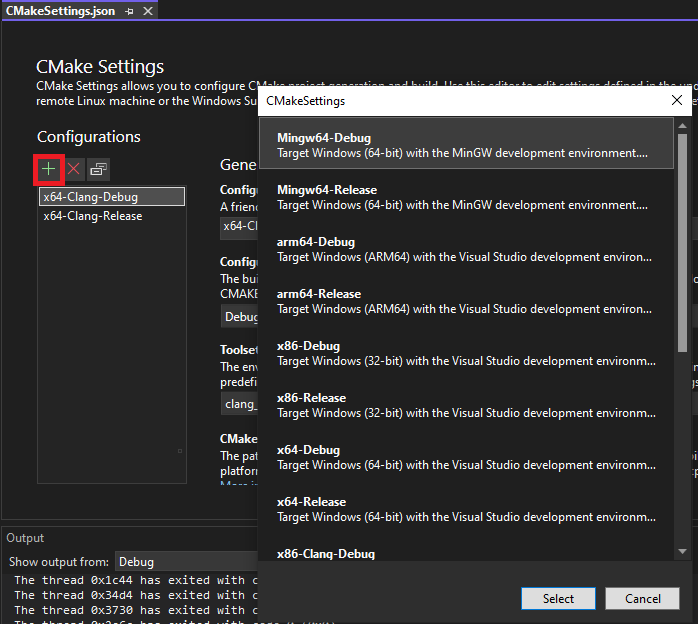Click the dialog scrollbar down arrow

[x=682, y=551]
